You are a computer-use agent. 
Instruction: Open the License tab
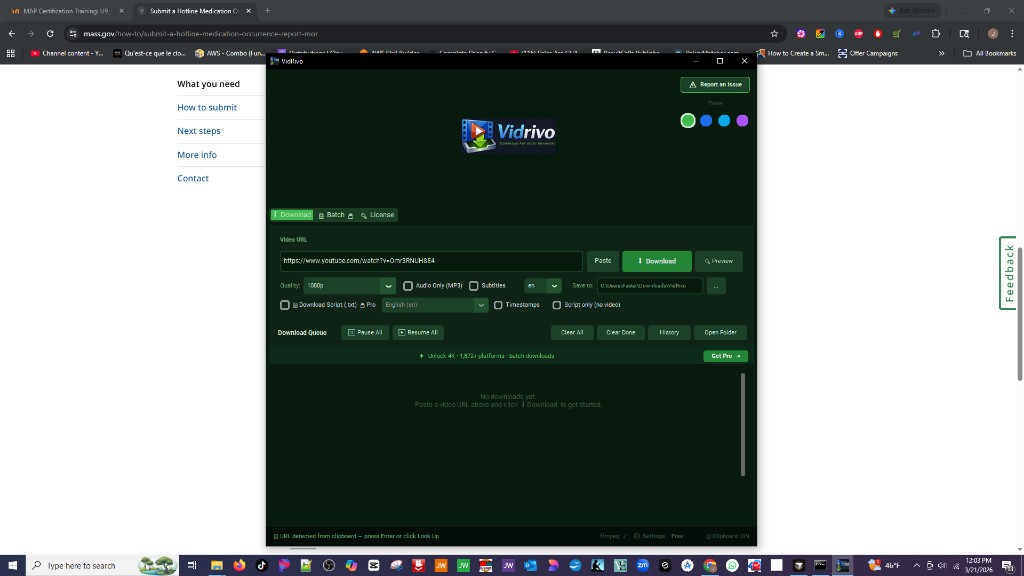377,215
